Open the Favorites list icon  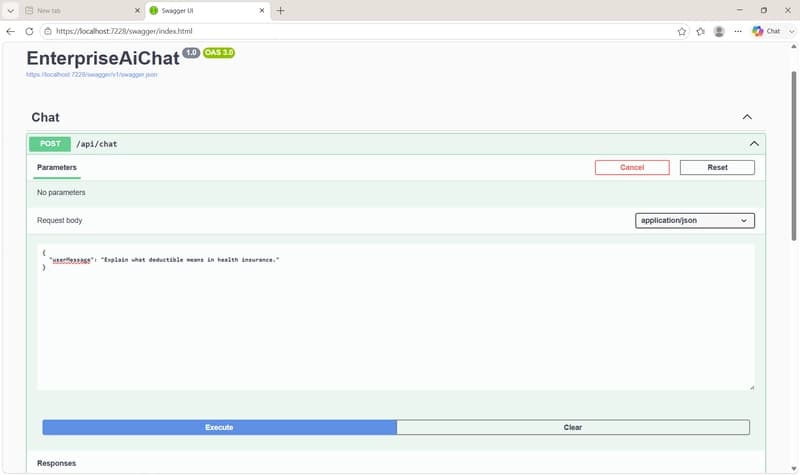tap(701, 31)
